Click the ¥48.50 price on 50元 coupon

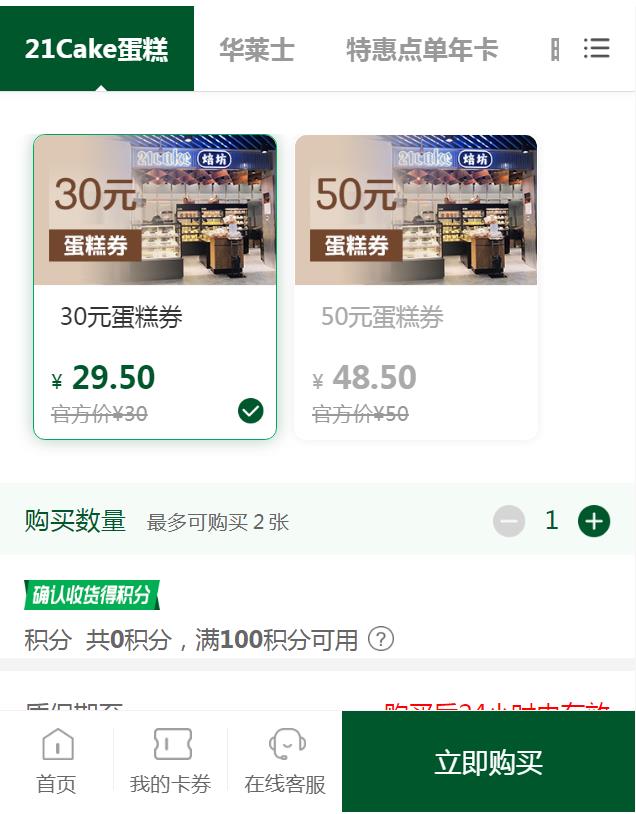pos(364,377)
